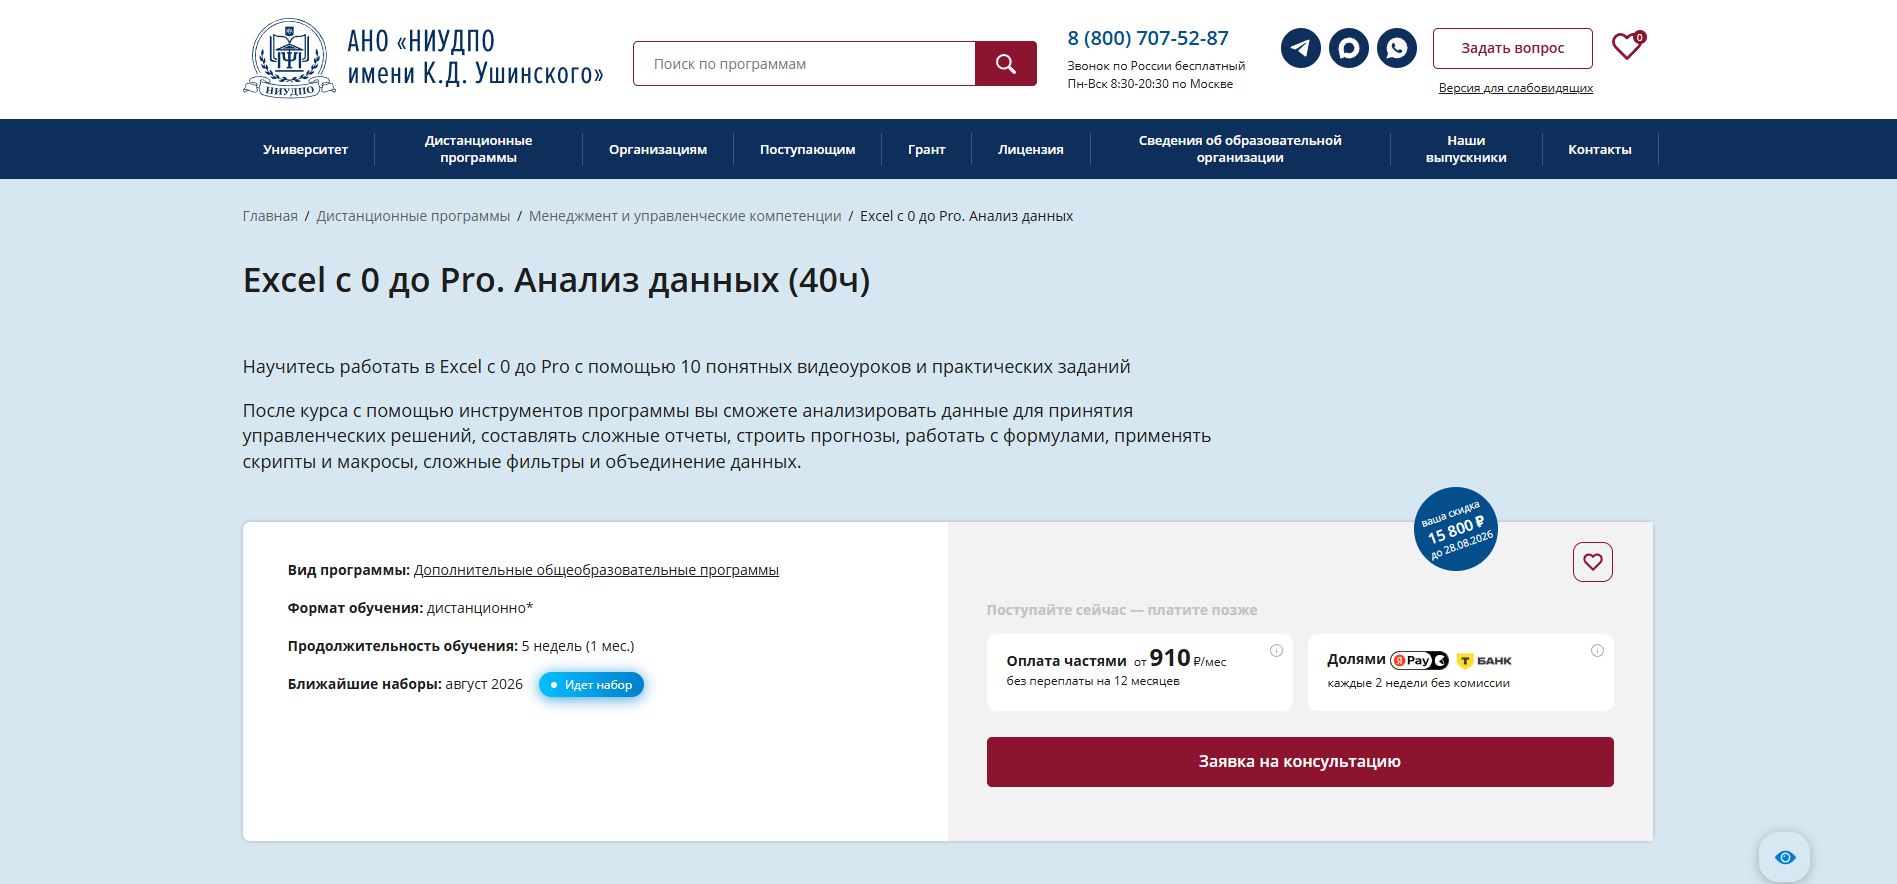Open the WhatsApp contact icon
Viewport: 1897px width, 884px height.
click(x=1396, y=48)
